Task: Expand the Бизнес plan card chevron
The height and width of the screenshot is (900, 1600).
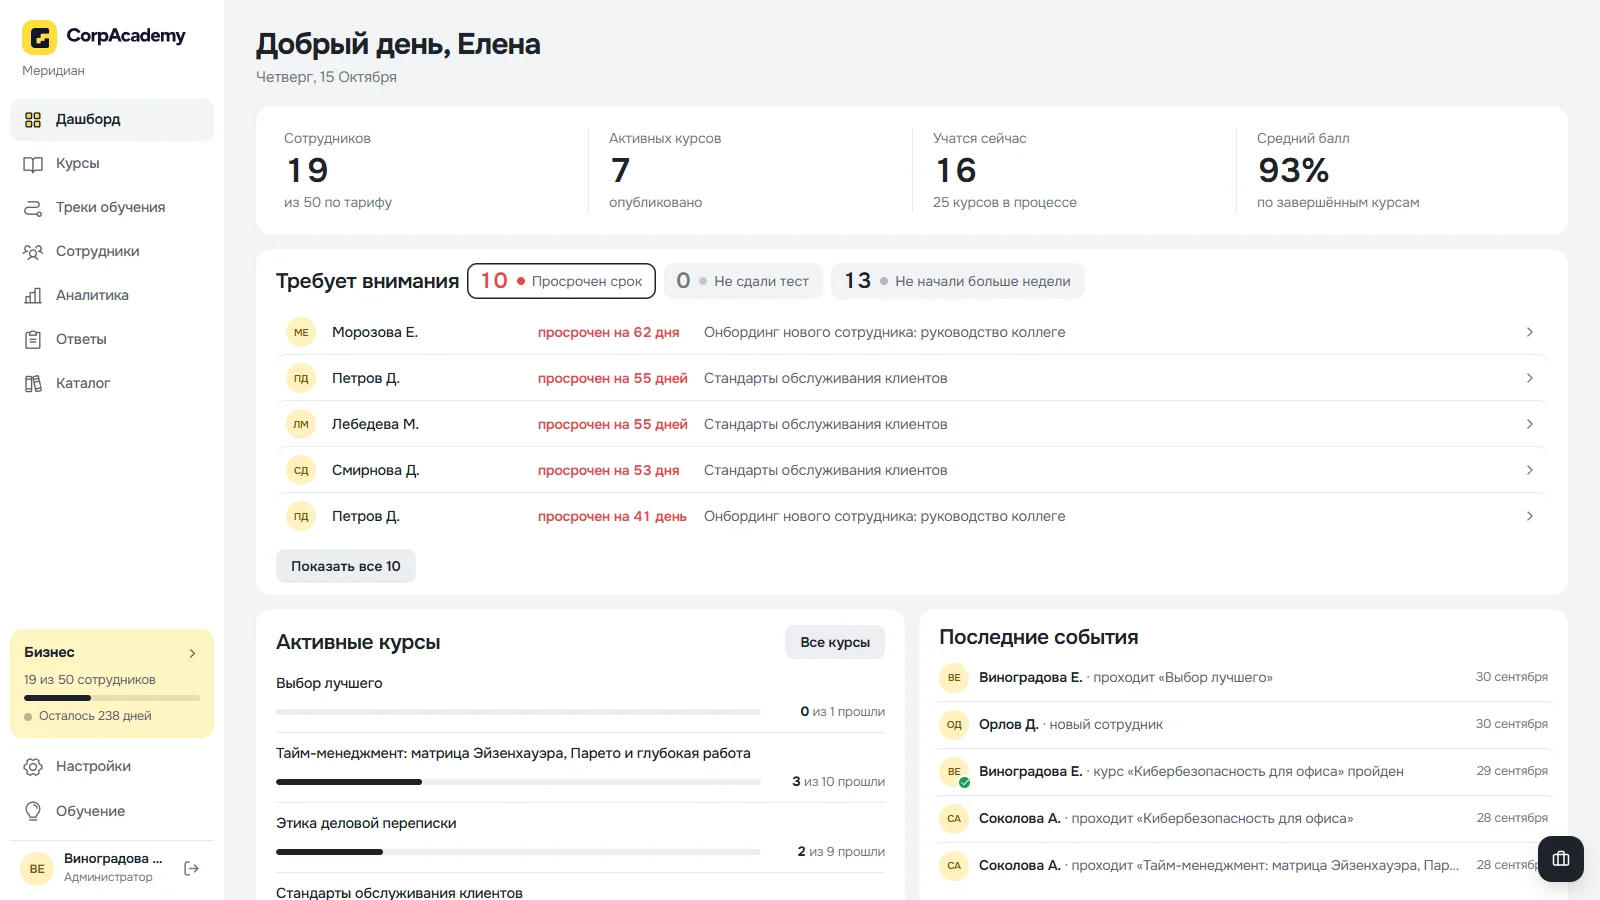Action: pyautogui.click(x=193, y=653)
